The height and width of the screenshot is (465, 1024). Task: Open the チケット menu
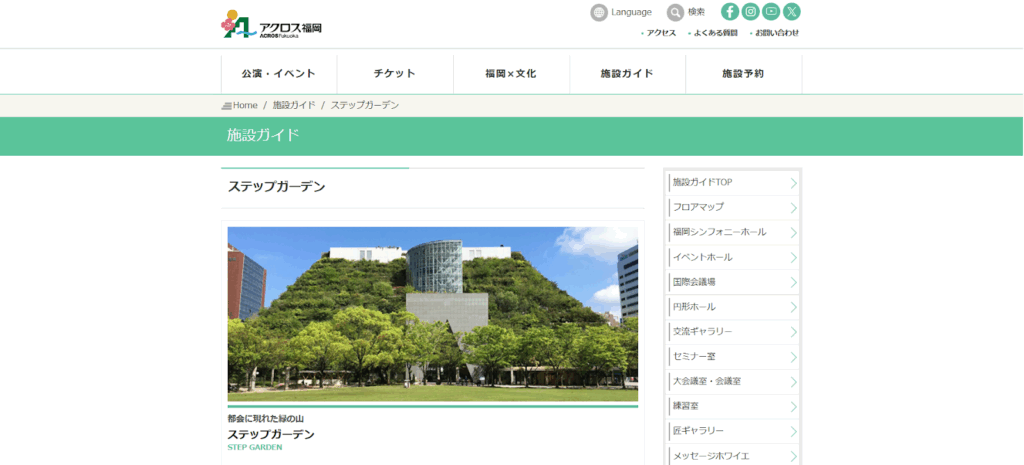(394, 74)
